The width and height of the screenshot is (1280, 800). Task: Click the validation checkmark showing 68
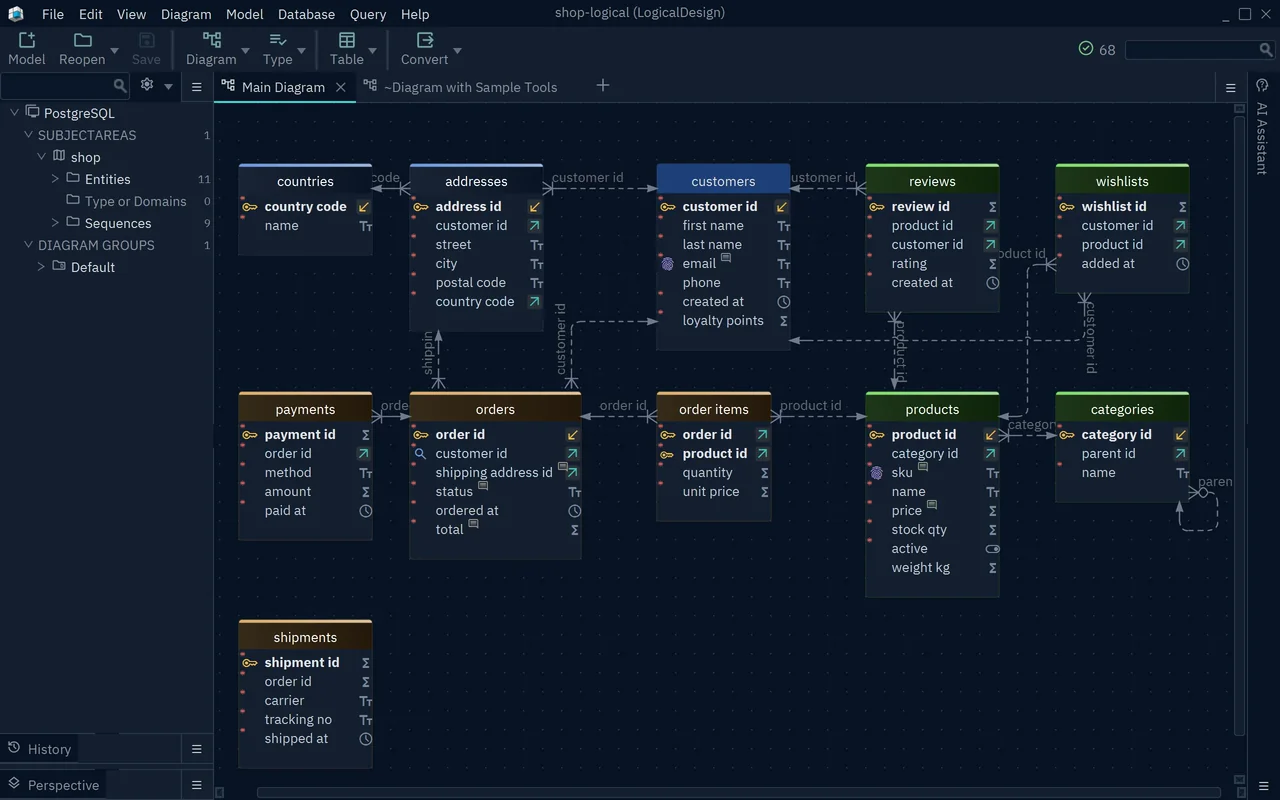tap(1086, 49)
